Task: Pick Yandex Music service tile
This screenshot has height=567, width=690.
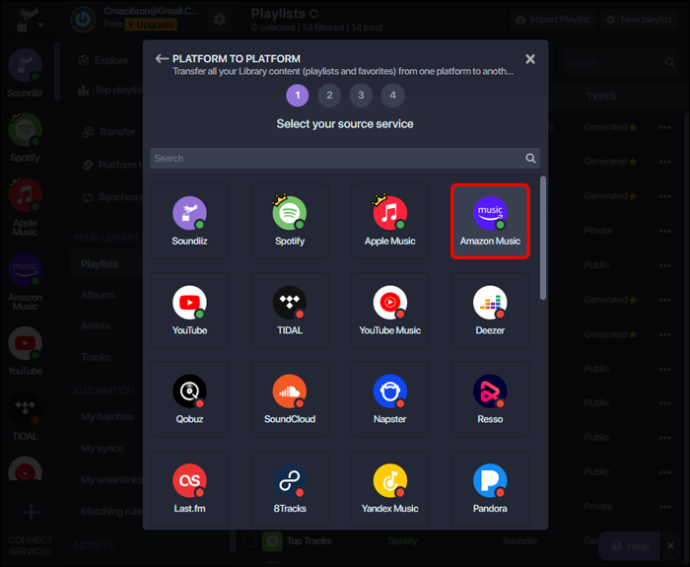Action: (x=390, y=489)
